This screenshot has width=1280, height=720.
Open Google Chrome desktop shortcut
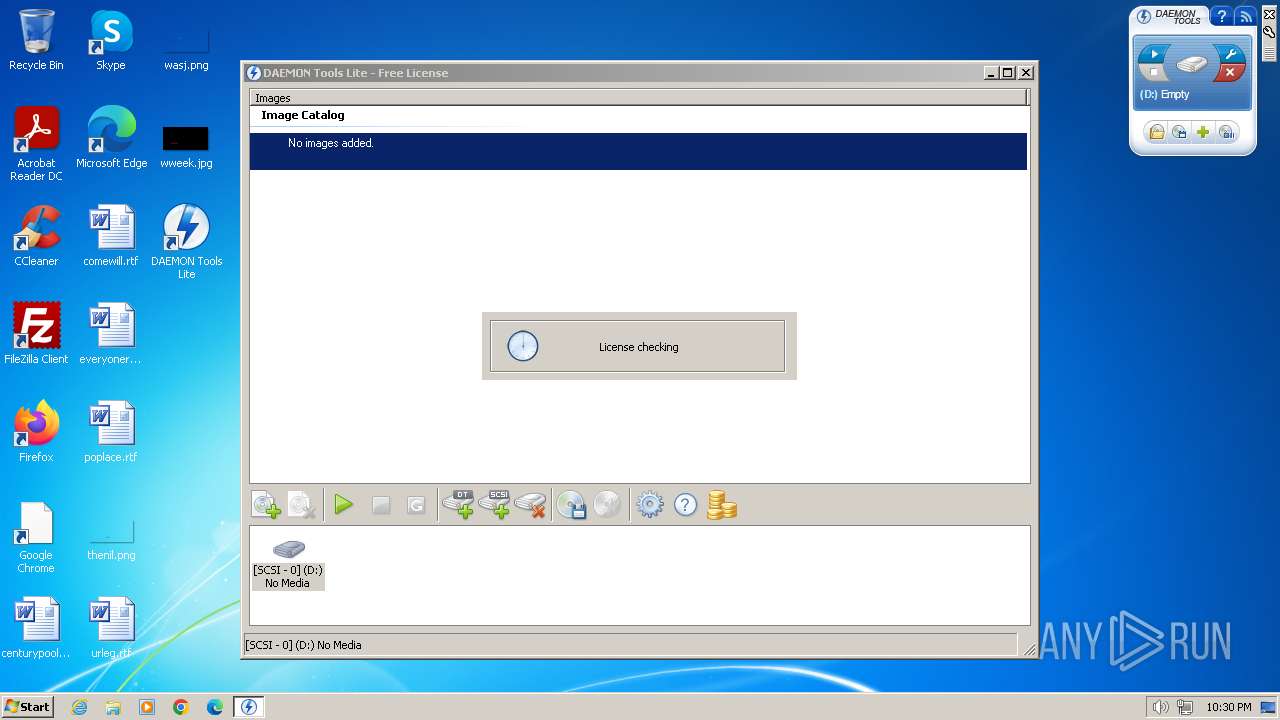[36, 538]
